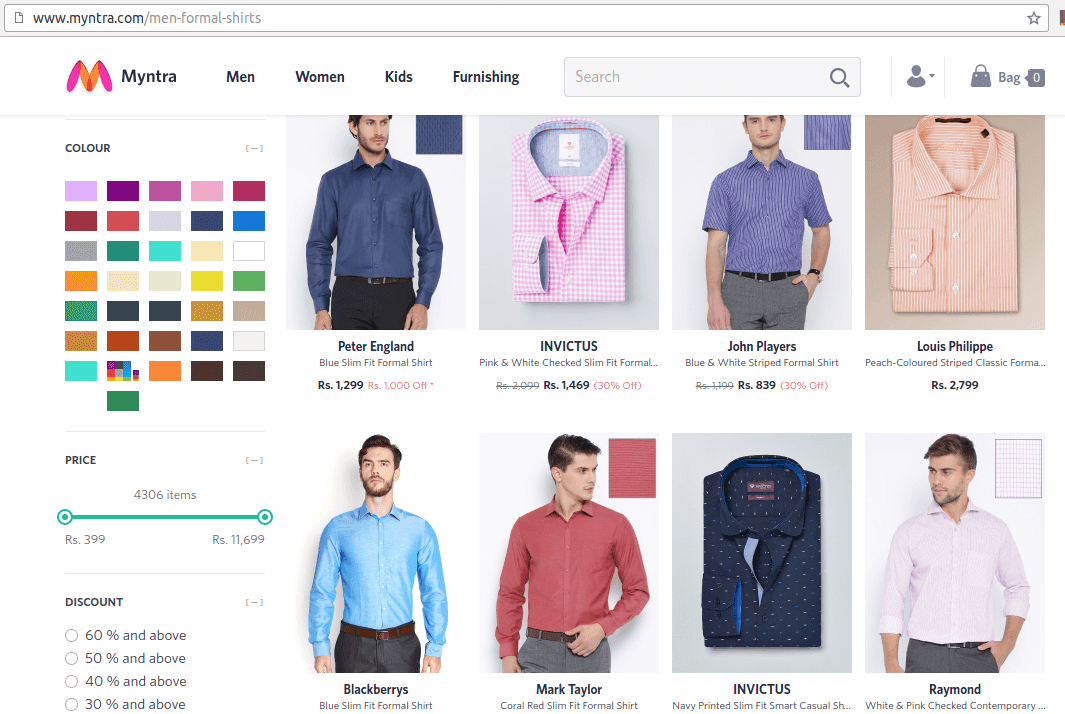This screenshot has width=1065, height=714.
Task: Click the 'Rs. 1,299' price
Action: tap(340, 385)
